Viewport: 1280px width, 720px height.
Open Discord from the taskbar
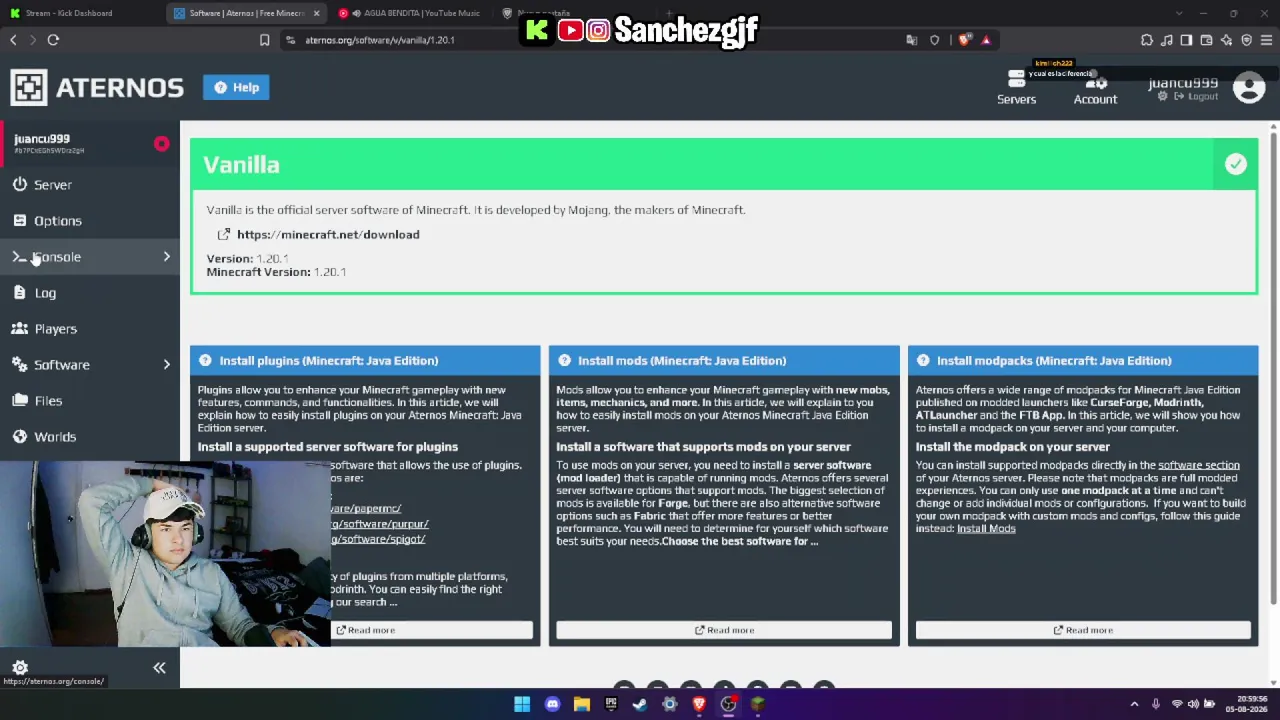552,704
